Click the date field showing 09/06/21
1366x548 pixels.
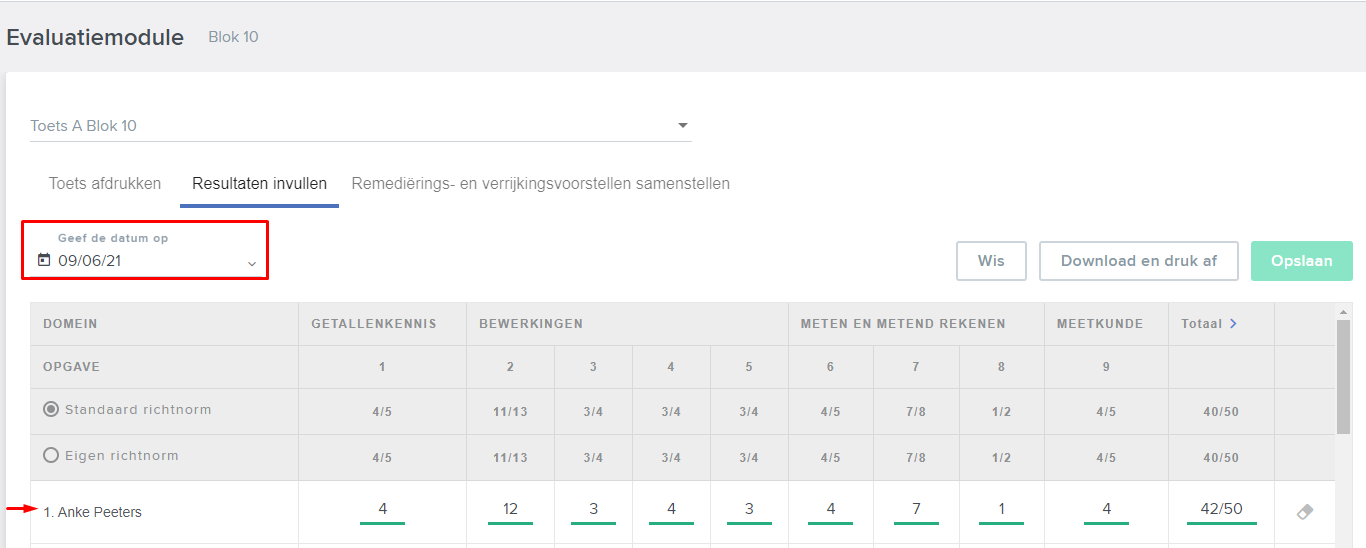[146, 261]
